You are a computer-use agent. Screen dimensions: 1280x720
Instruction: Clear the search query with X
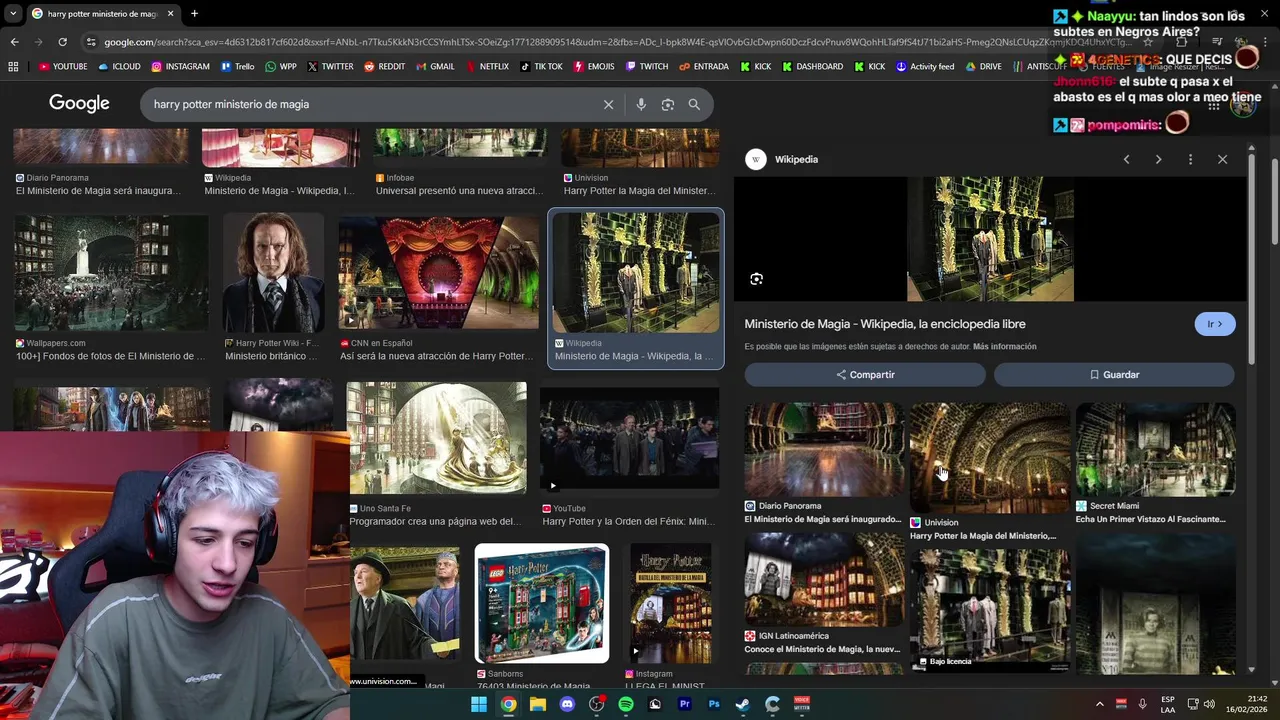(x=608, y=104)
